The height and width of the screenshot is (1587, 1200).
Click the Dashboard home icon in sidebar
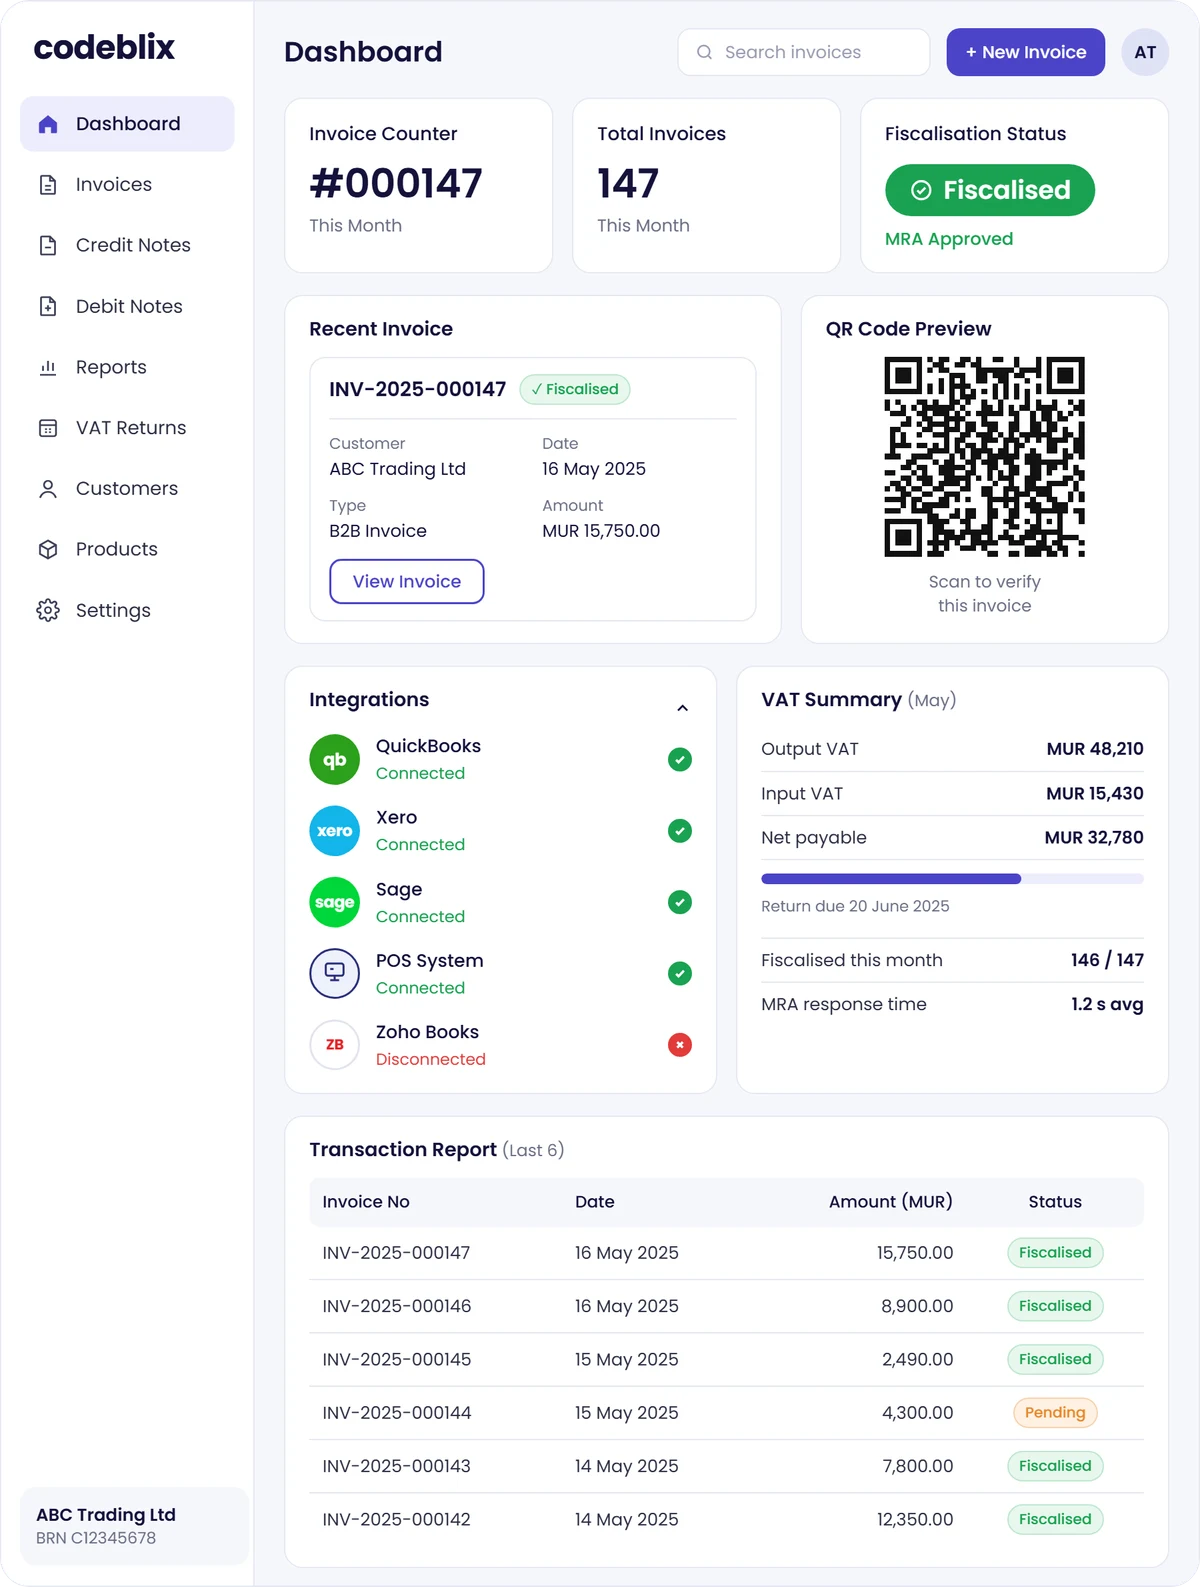[48, 124]
